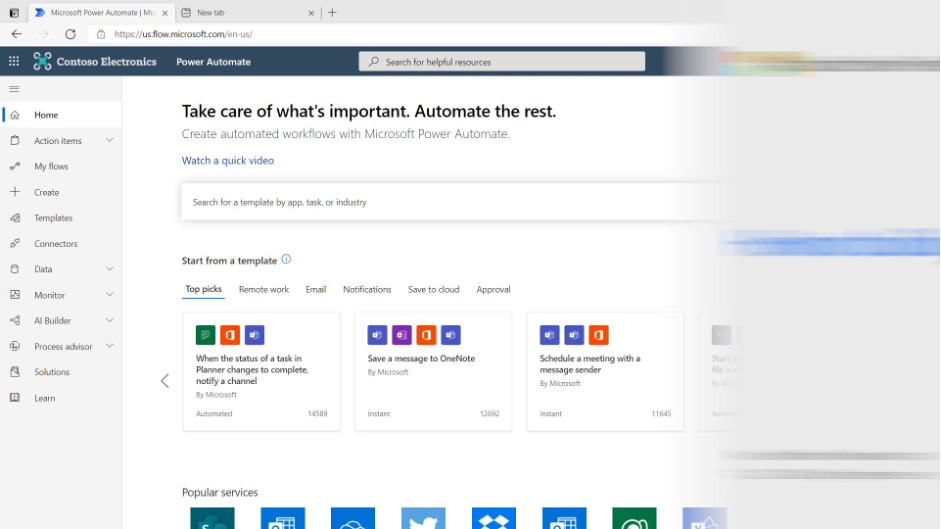The image size is (941, 529).
Task: Click the Dropbox popular service tile
Action: pos(494,518)
